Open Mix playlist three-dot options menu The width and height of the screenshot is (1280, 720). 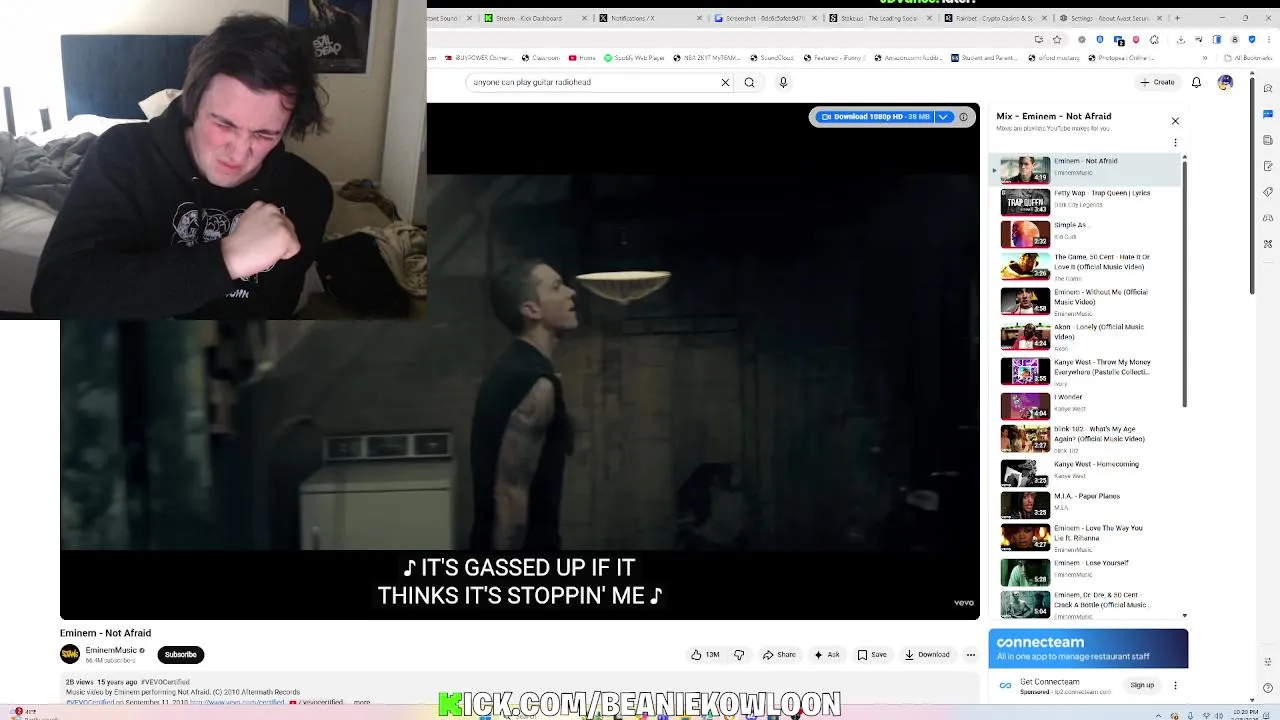[x=1175, y=142]
